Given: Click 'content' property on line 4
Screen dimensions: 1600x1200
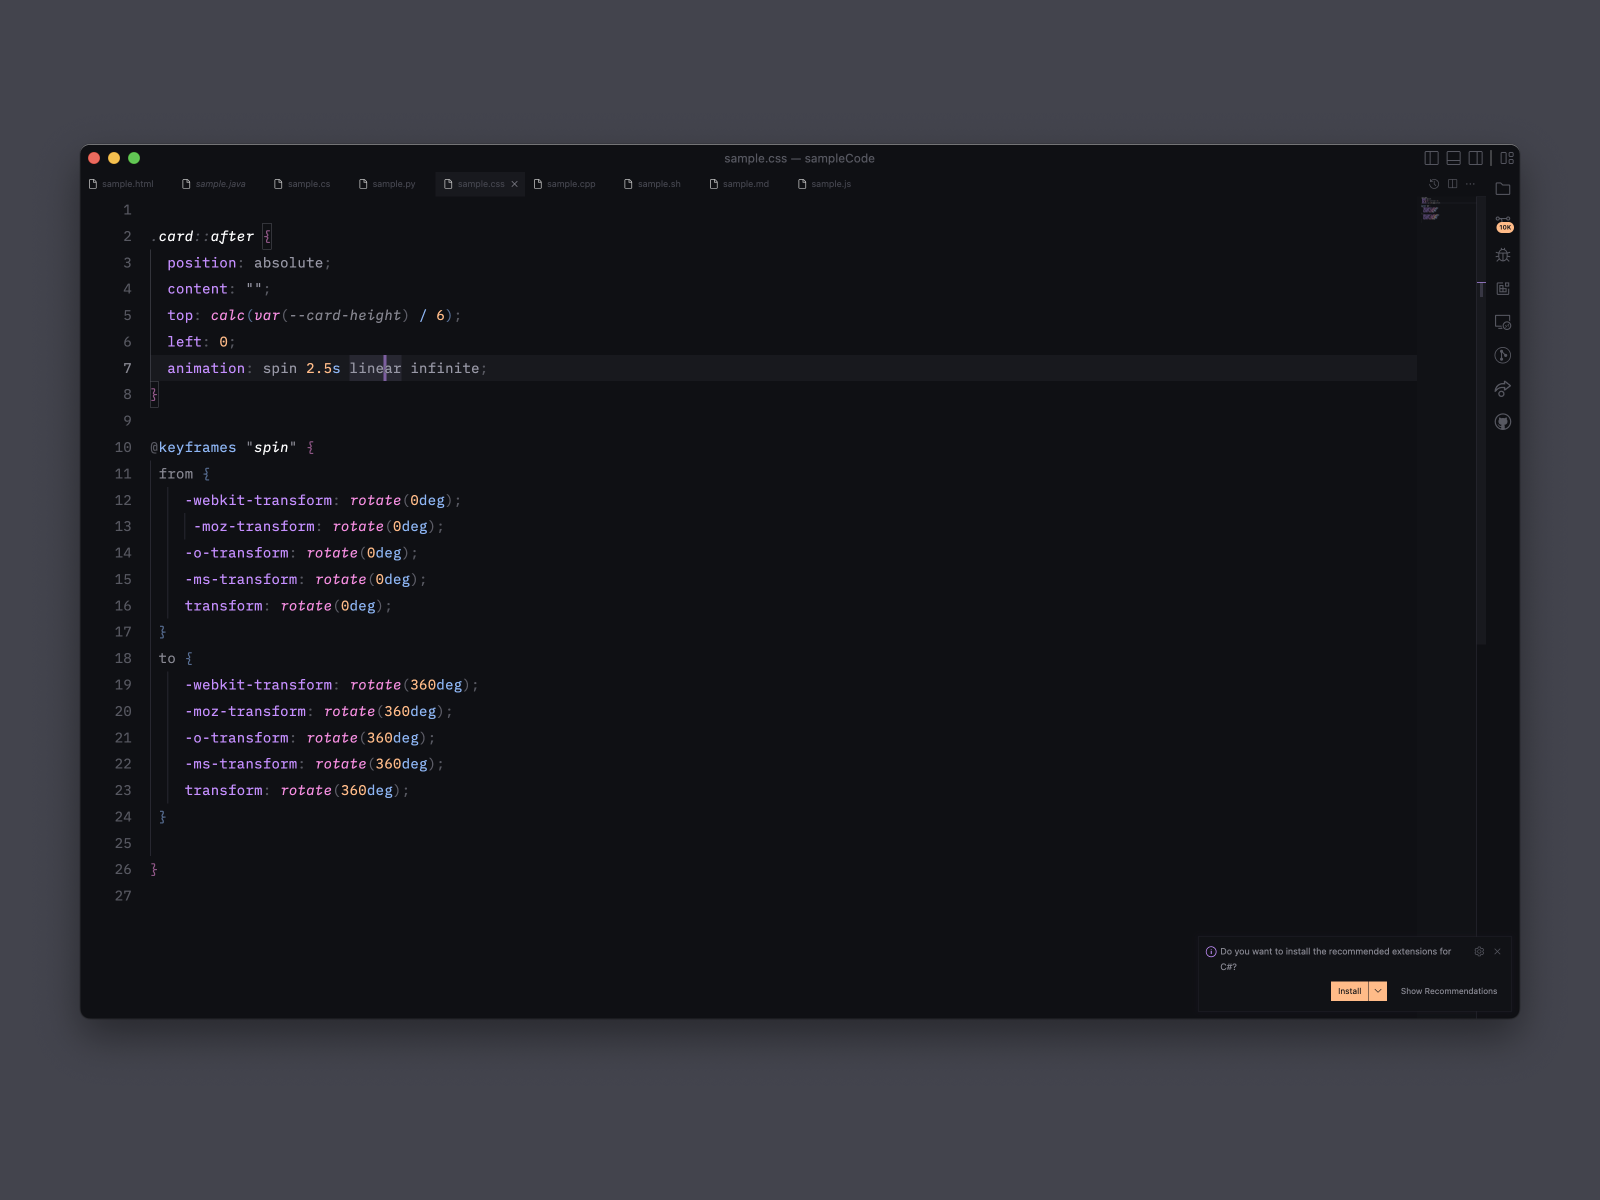Looking at the screenshot, I should (197, 289).
